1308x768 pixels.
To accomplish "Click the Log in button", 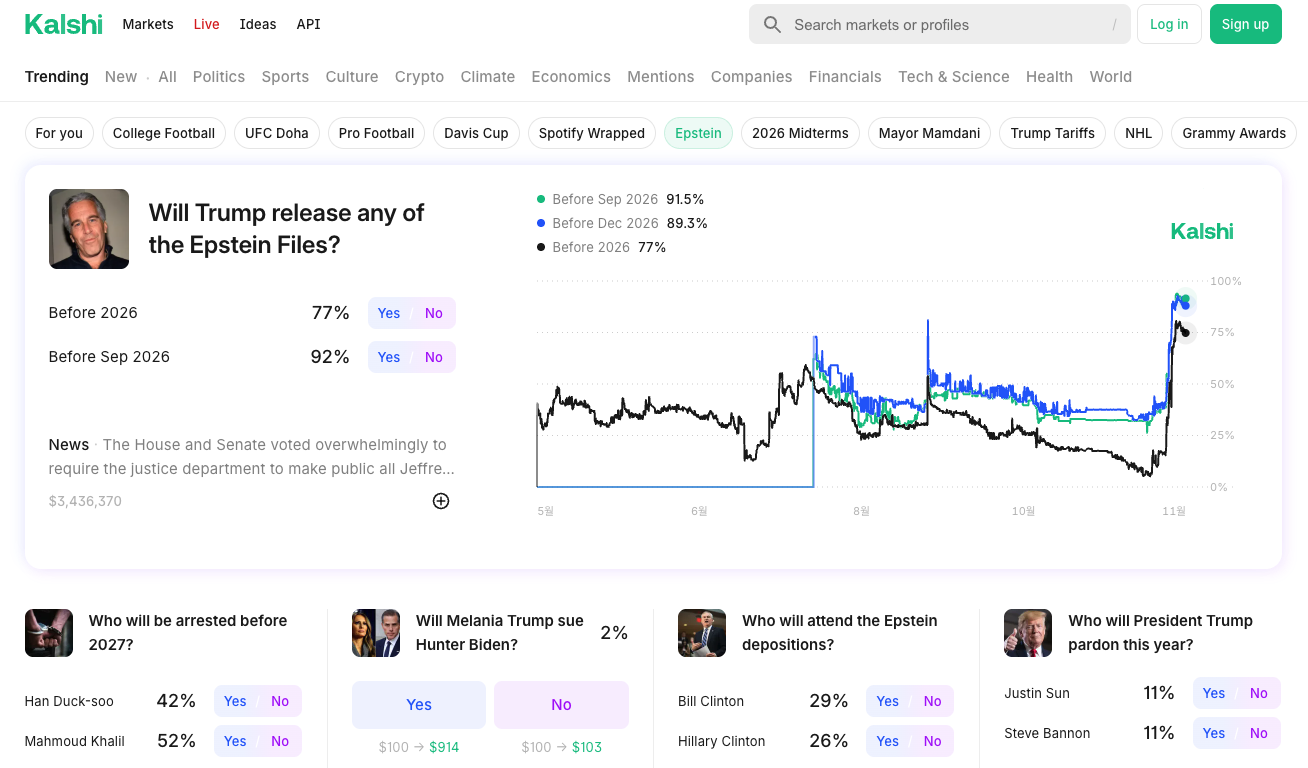I will pos(1169,24).
